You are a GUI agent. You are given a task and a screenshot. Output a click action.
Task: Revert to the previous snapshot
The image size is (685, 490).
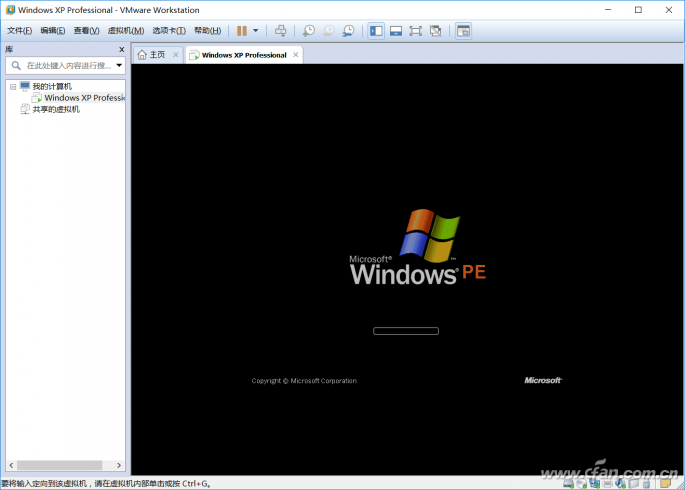[x=329, y=31]
